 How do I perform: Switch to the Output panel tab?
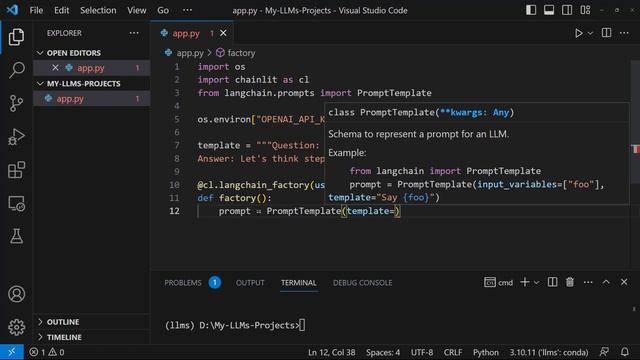point(250,282)
